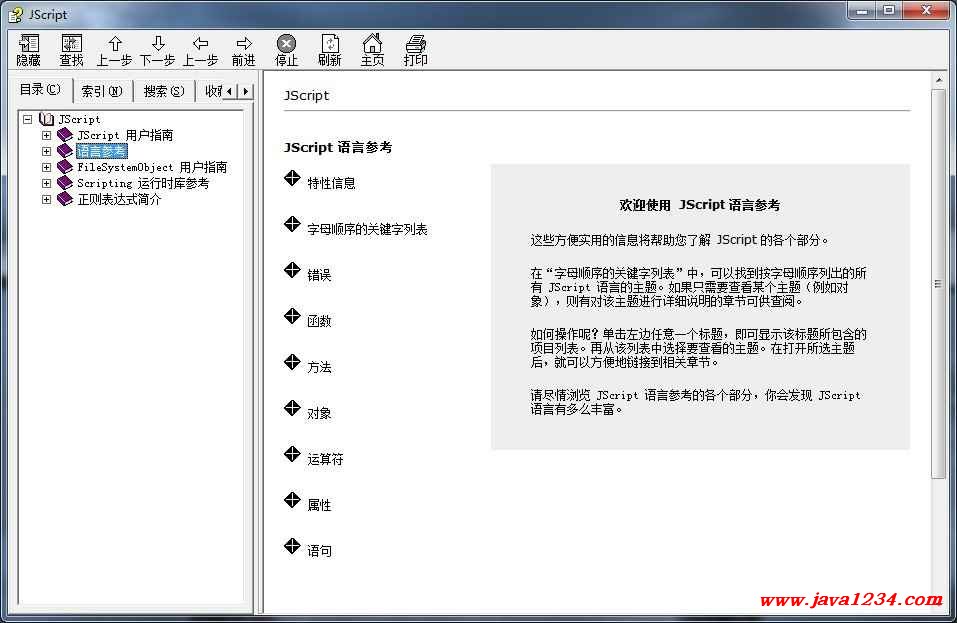Expand the 正则表达式简介 node
The width and height of the screenshot is (957, 623).
click(46, 199)
